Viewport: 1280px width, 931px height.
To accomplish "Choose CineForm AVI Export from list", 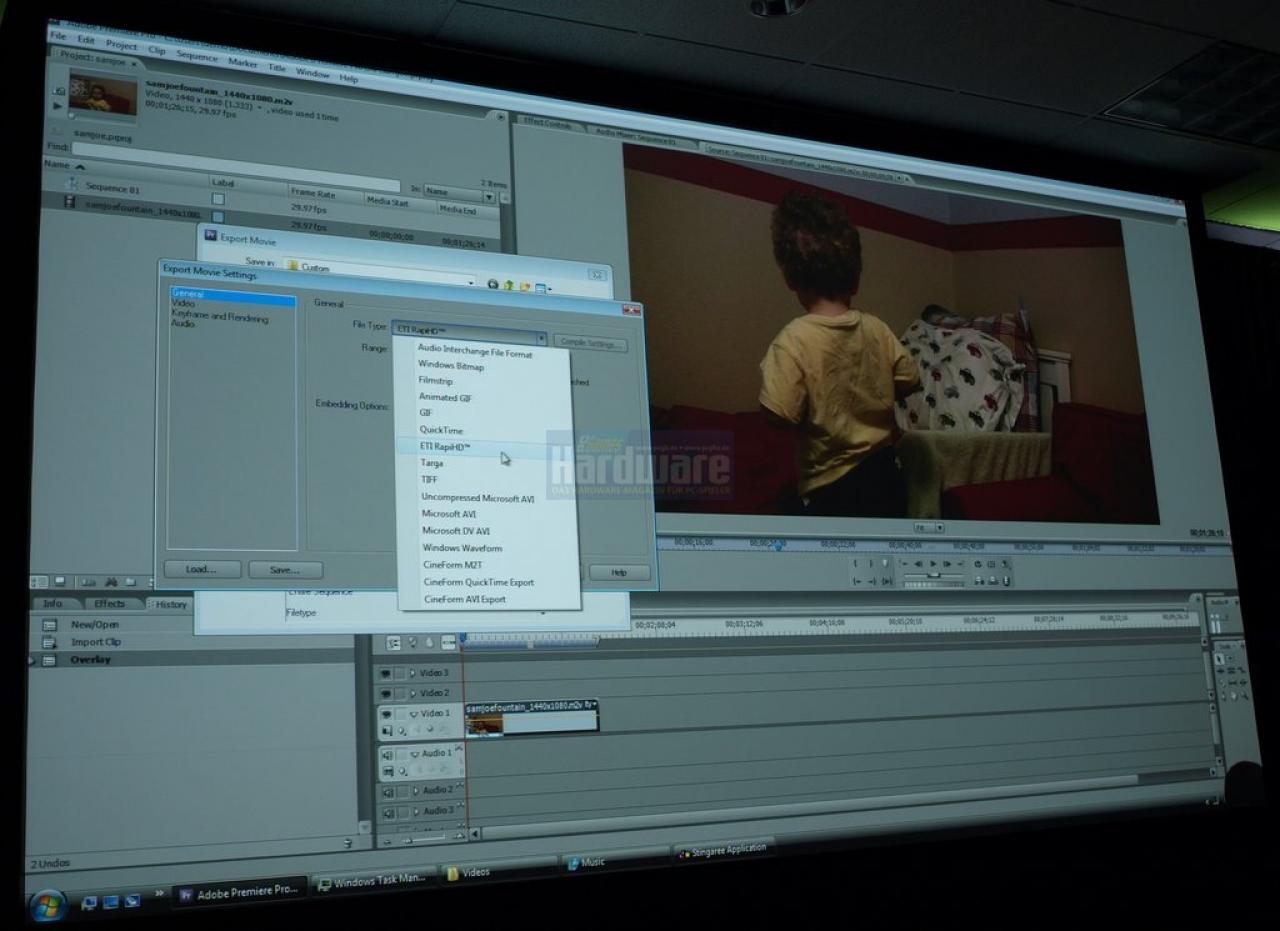I will 465,599.
